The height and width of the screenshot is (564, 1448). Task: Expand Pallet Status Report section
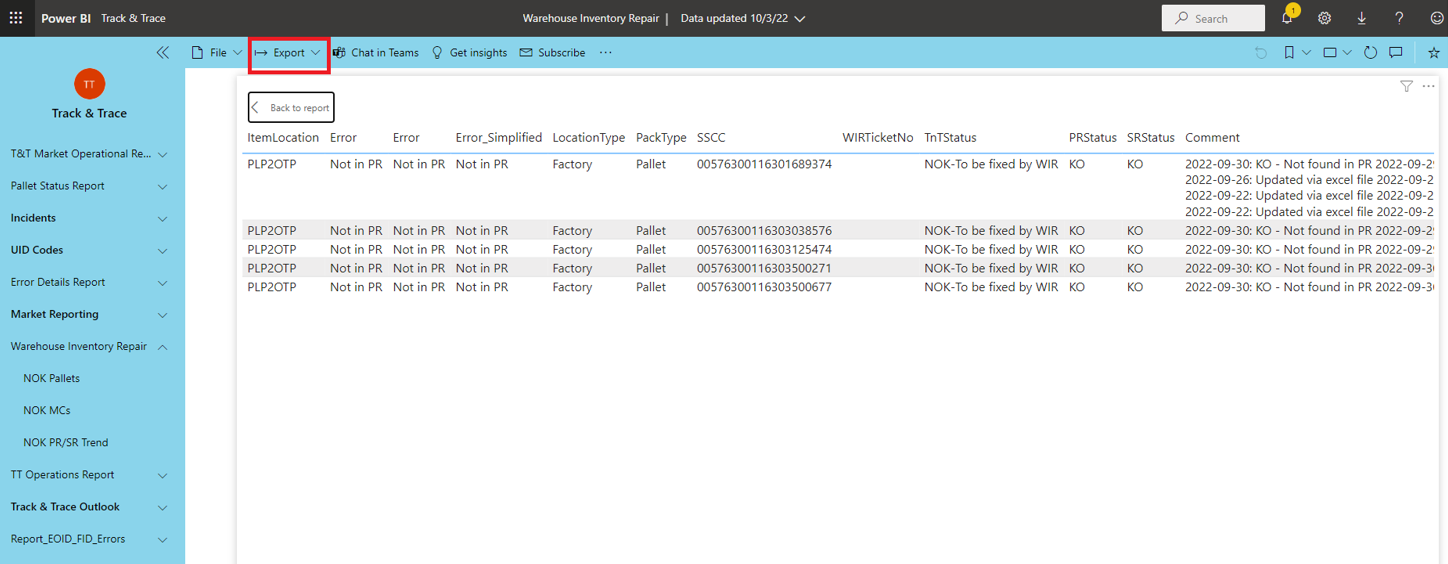pyautogui.click(x=163, y=187)
